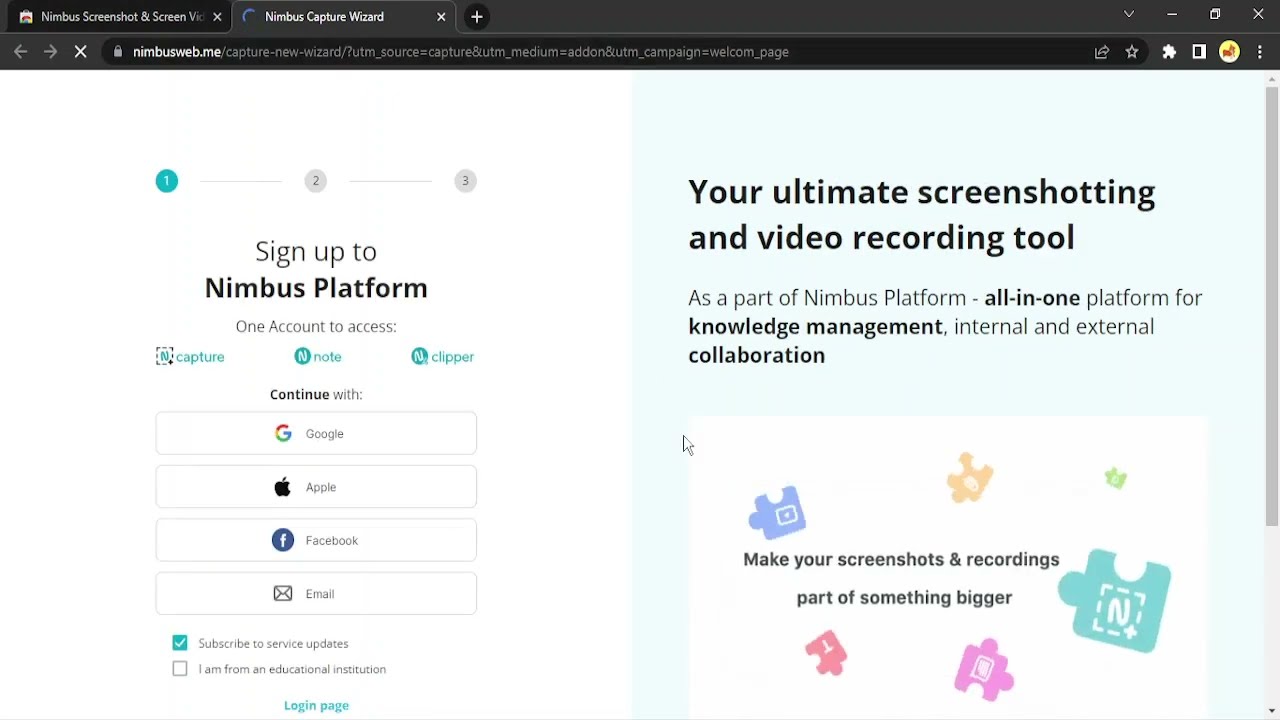Viewport: 1280px width, 720px height.
Task: Close the Nimbus Screenshot tab
Action: tap(217, 17)
